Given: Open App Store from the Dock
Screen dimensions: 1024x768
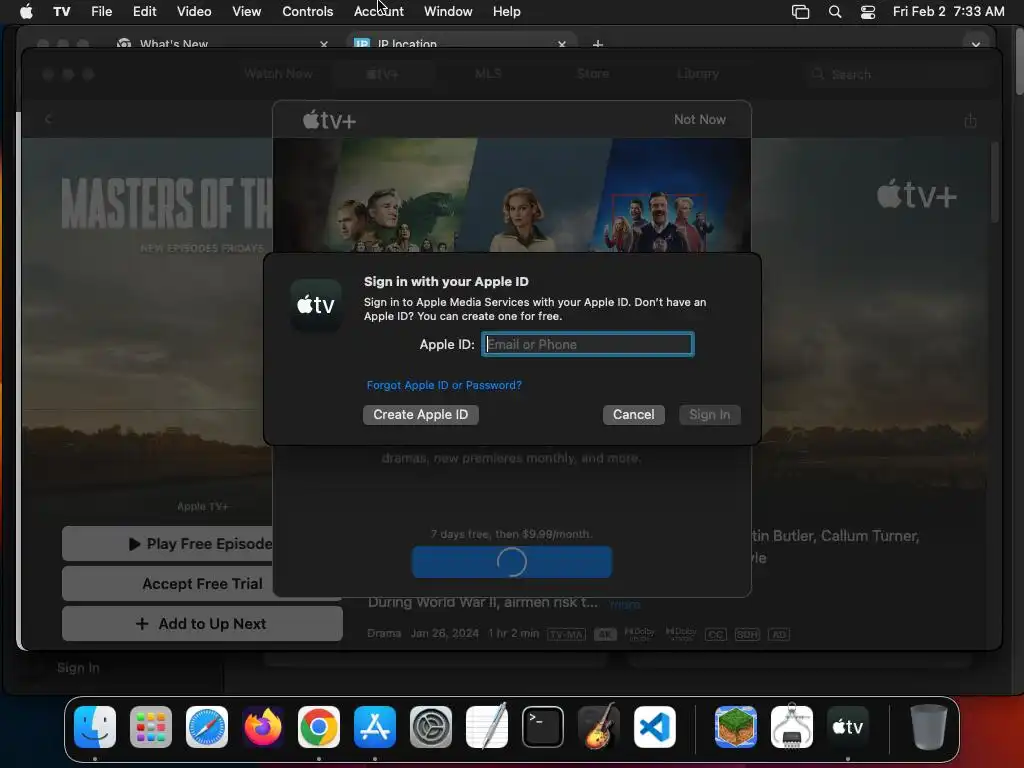Looking at the screenshot, I should [375, 727].
